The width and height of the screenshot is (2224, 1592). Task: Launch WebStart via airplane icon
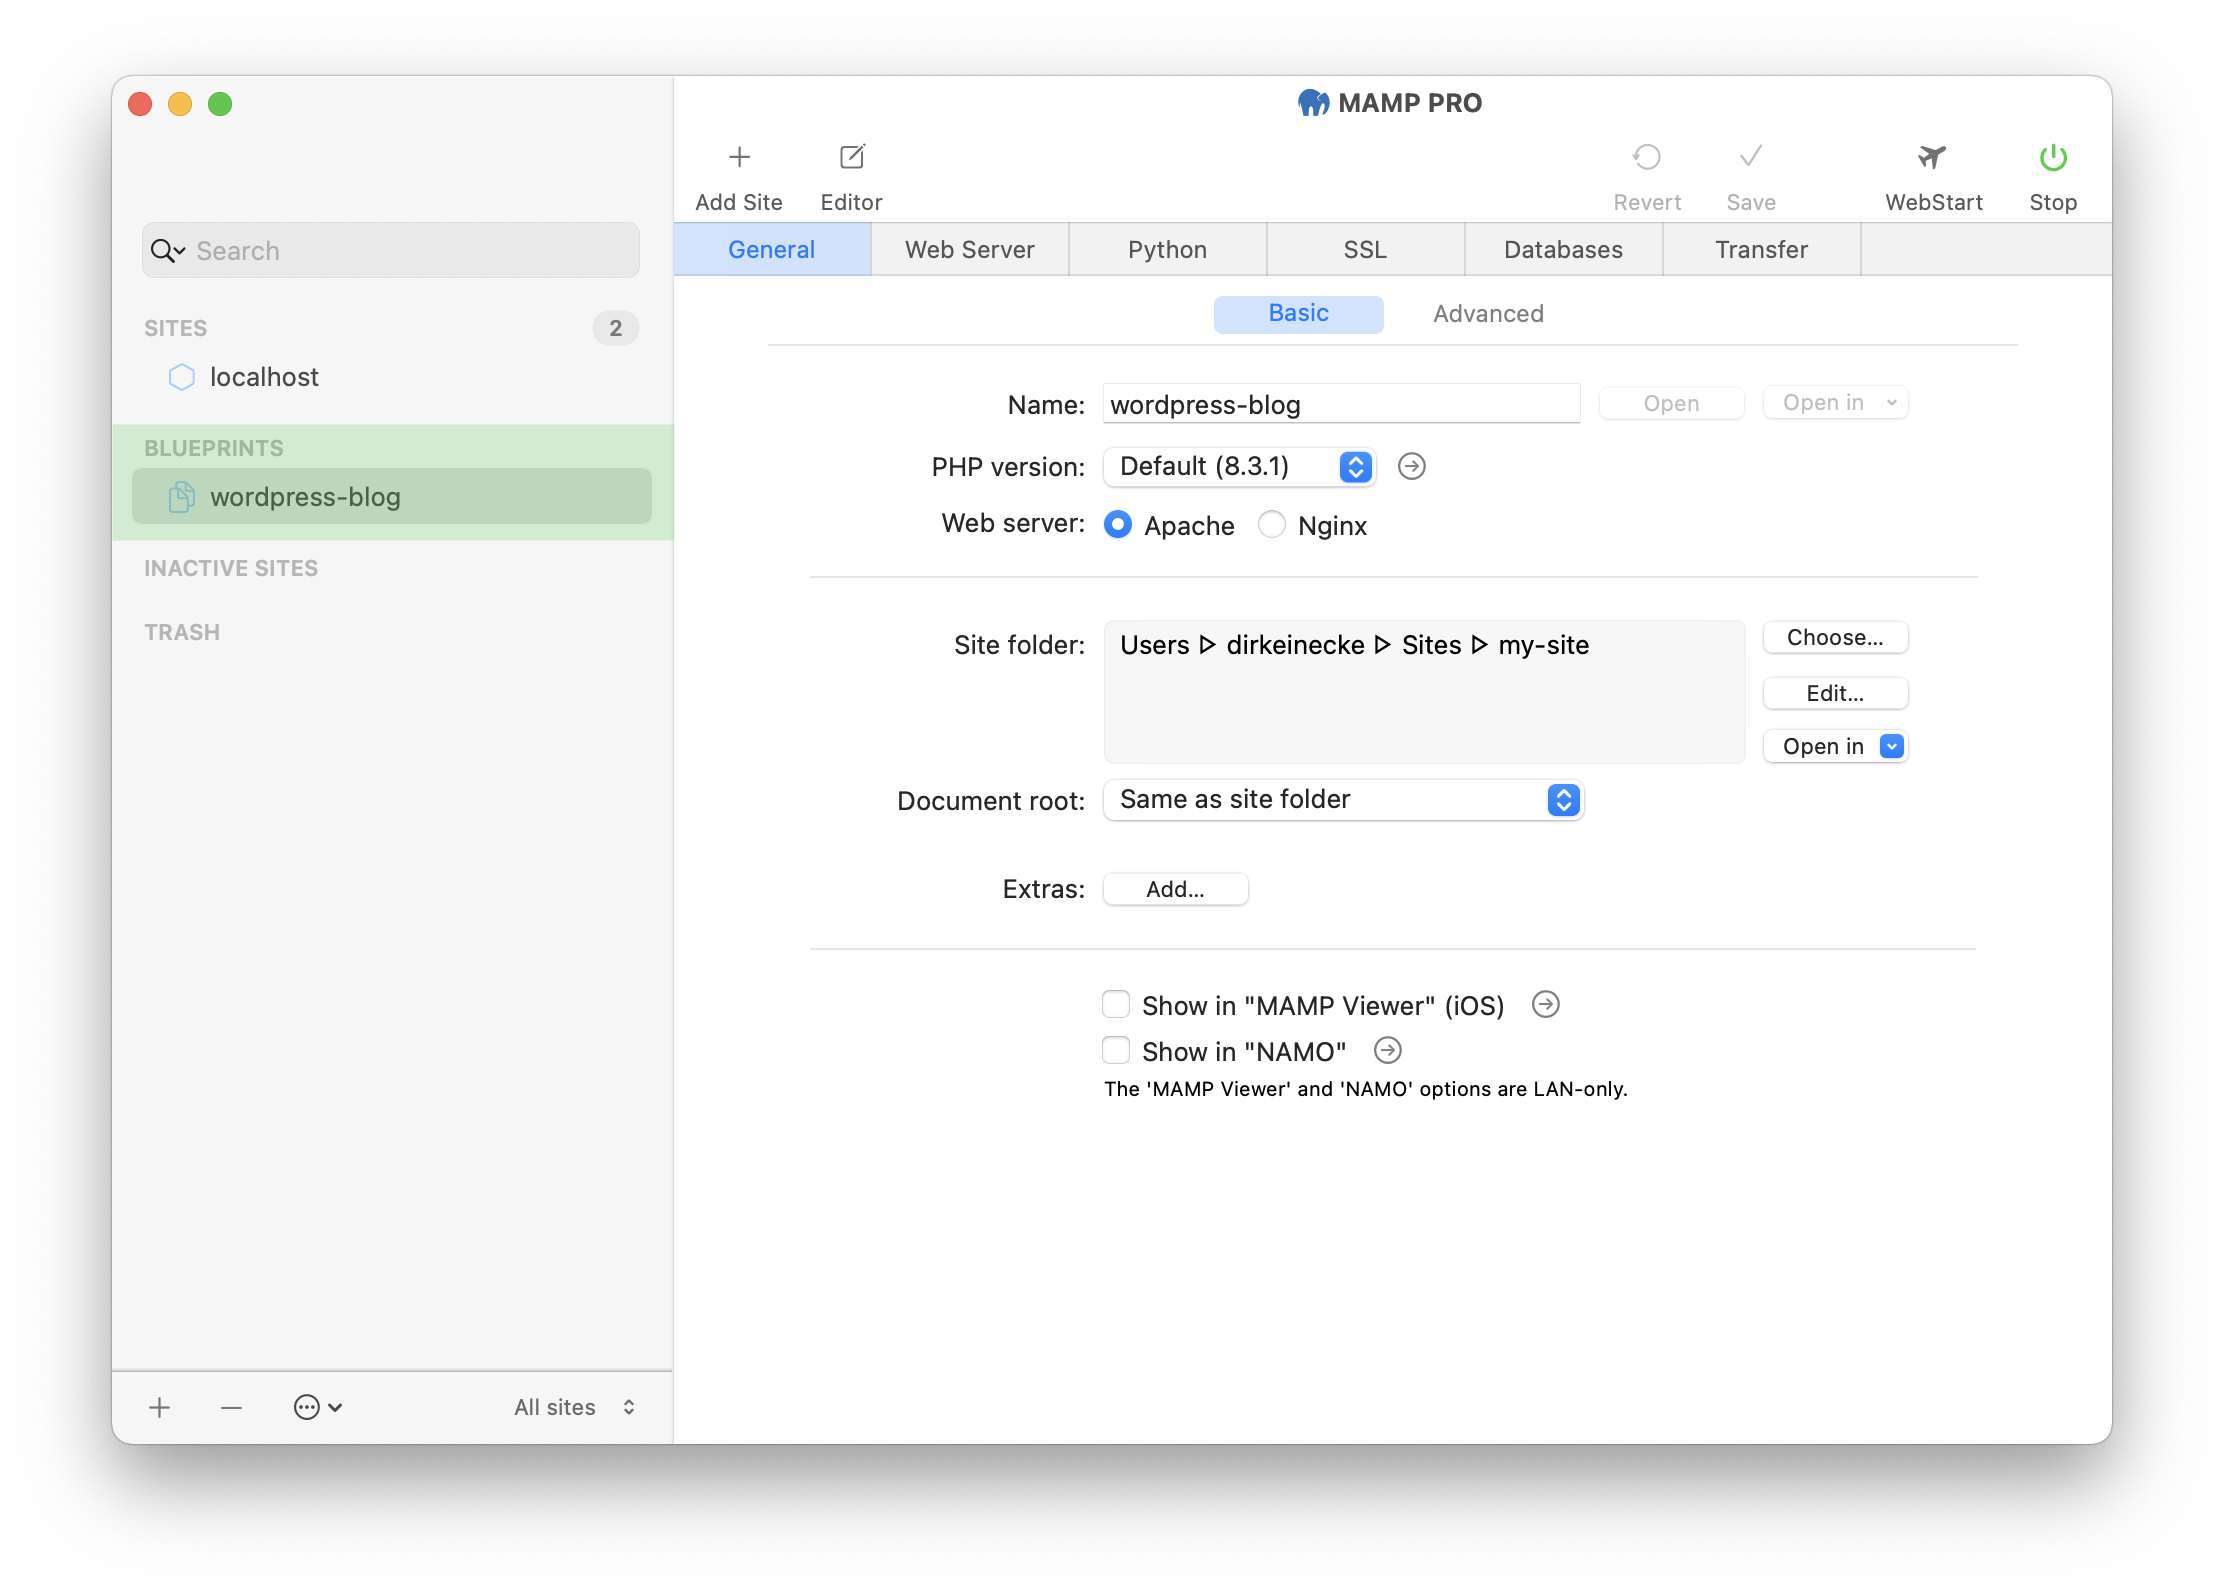pyautogui.click(x=1933, y=157)
